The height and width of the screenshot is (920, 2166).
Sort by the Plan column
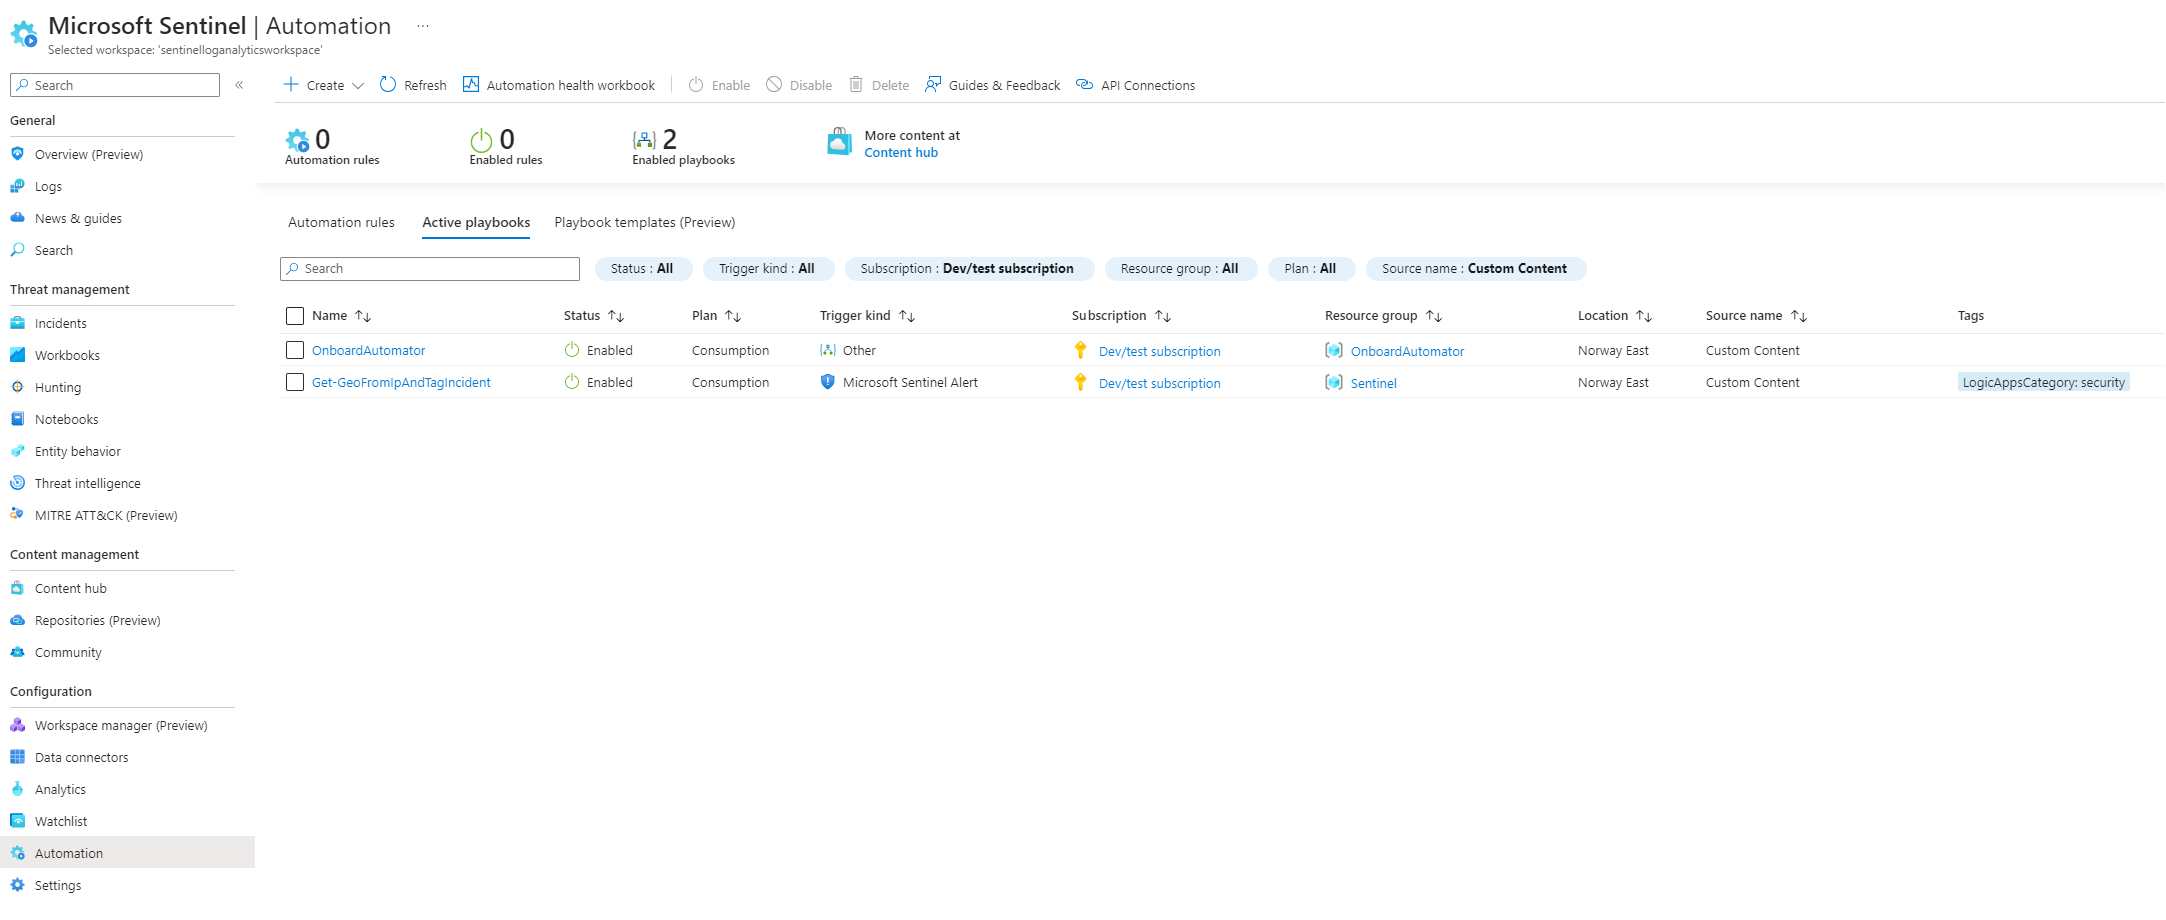click(716, 316)
